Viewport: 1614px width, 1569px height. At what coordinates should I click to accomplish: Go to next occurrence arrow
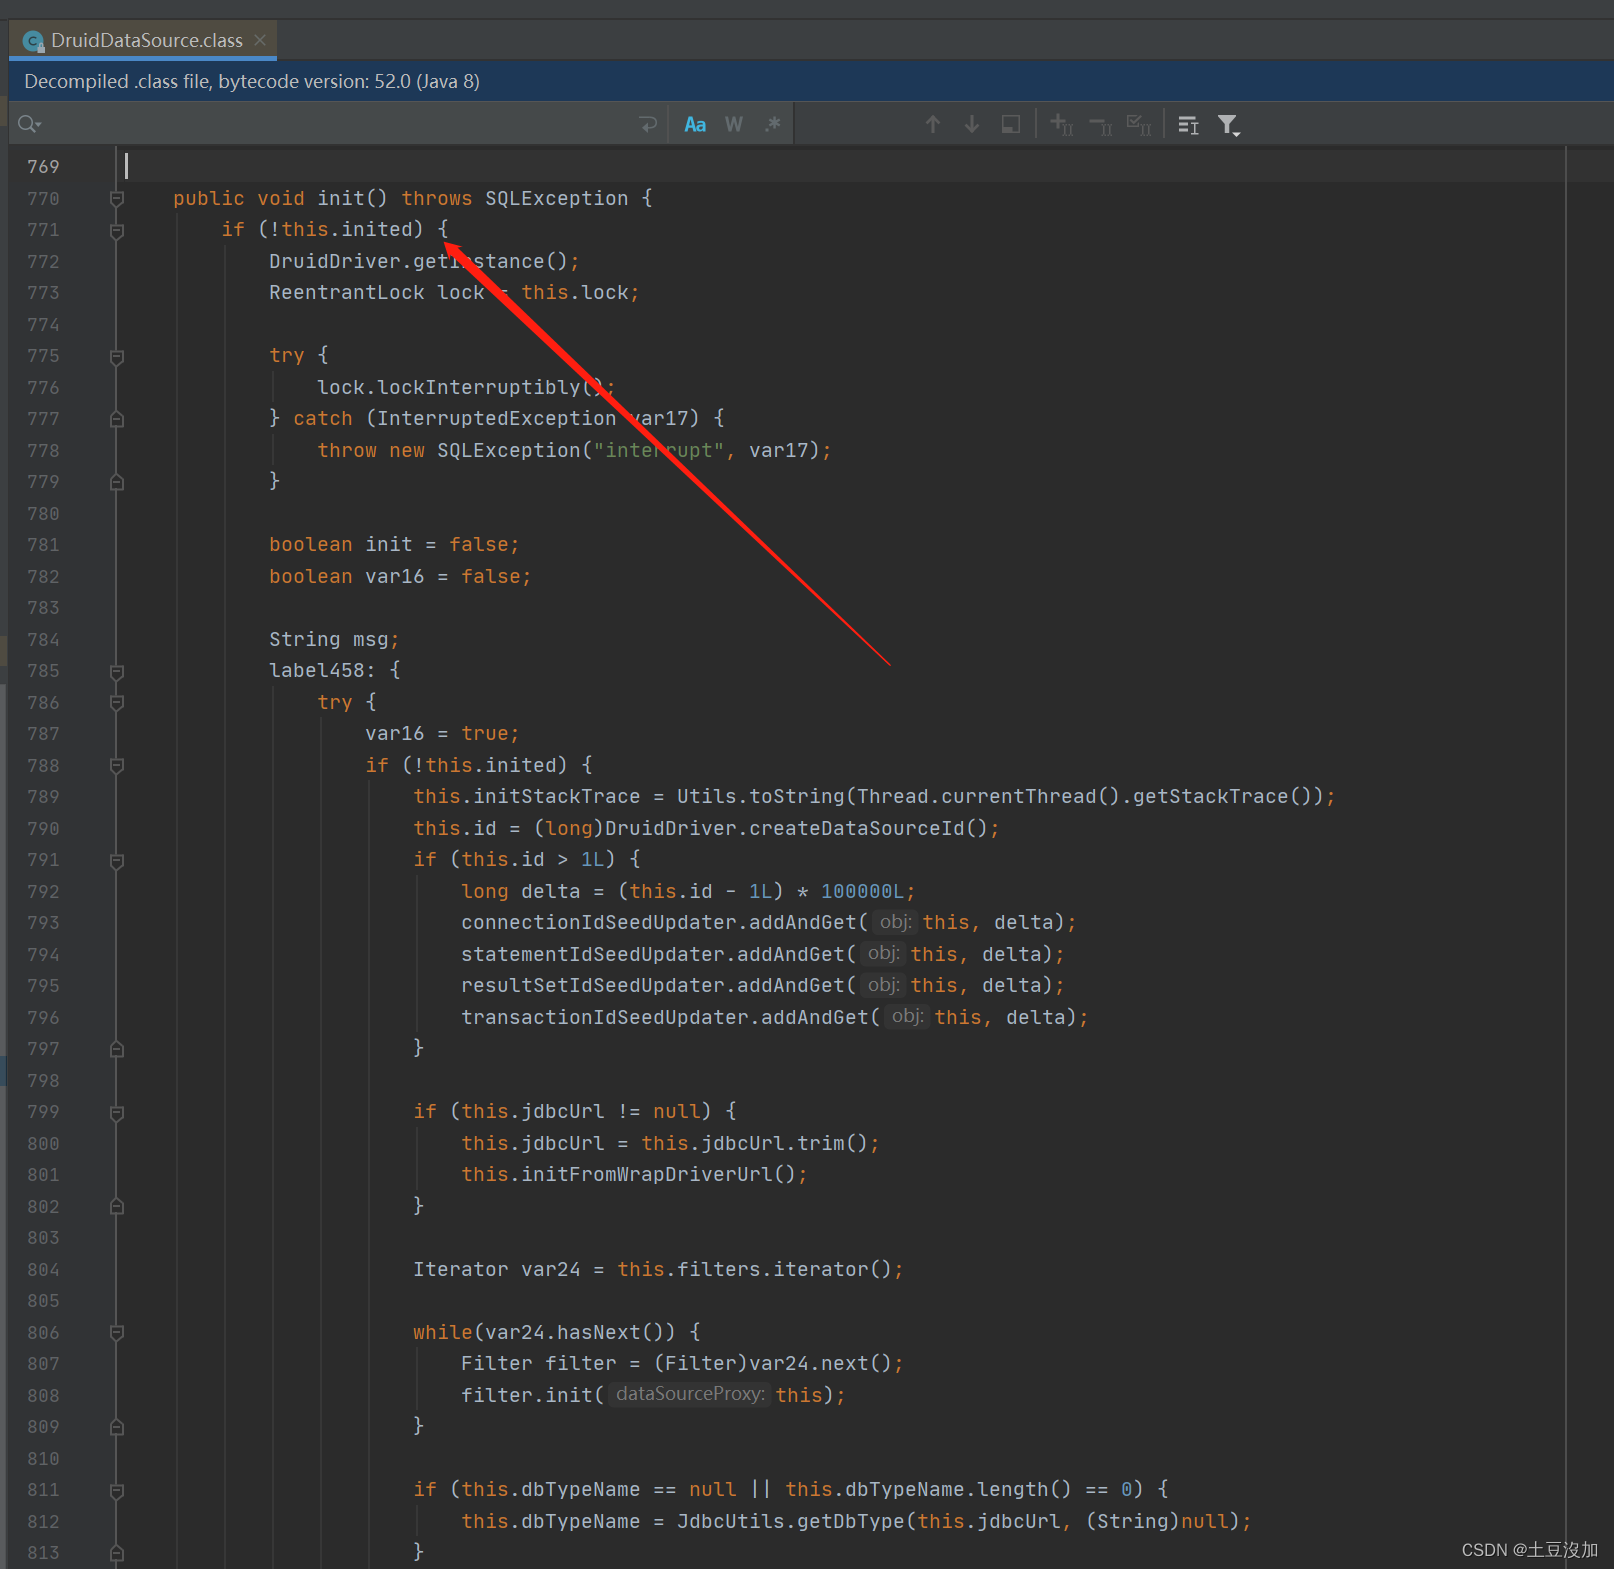point(972,124)
